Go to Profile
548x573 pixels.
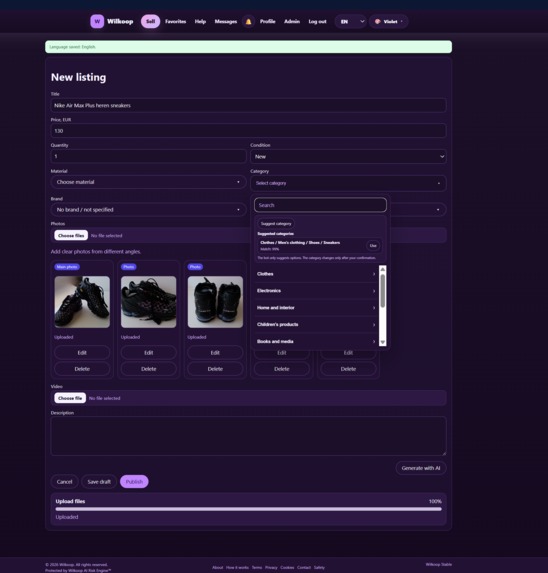tap(268, 22)
